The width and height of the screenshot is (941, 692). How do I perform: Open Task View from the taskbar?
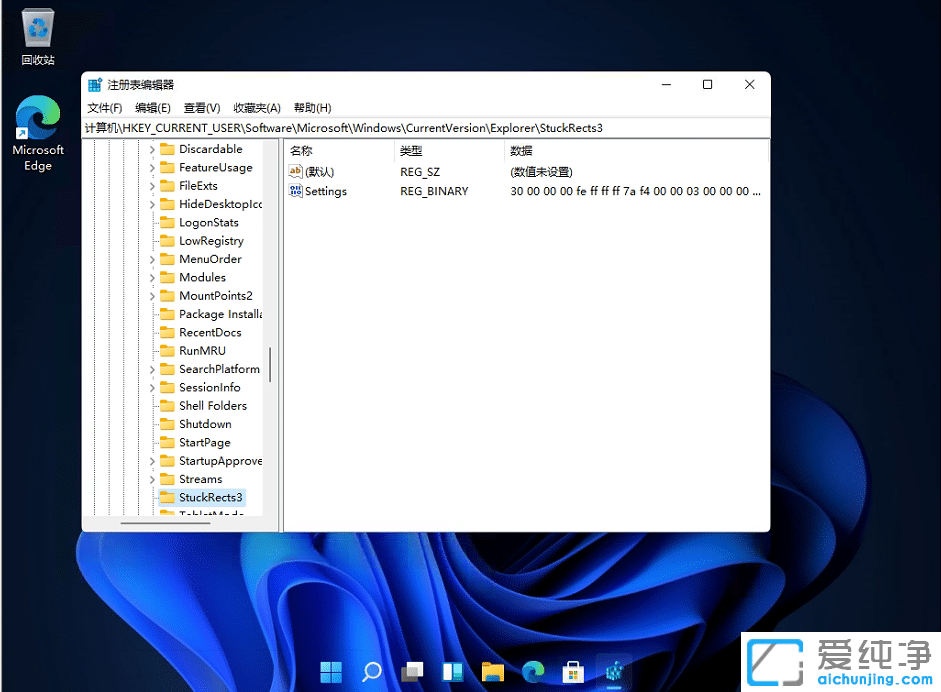pyautogui.click(x=411, y=671)
